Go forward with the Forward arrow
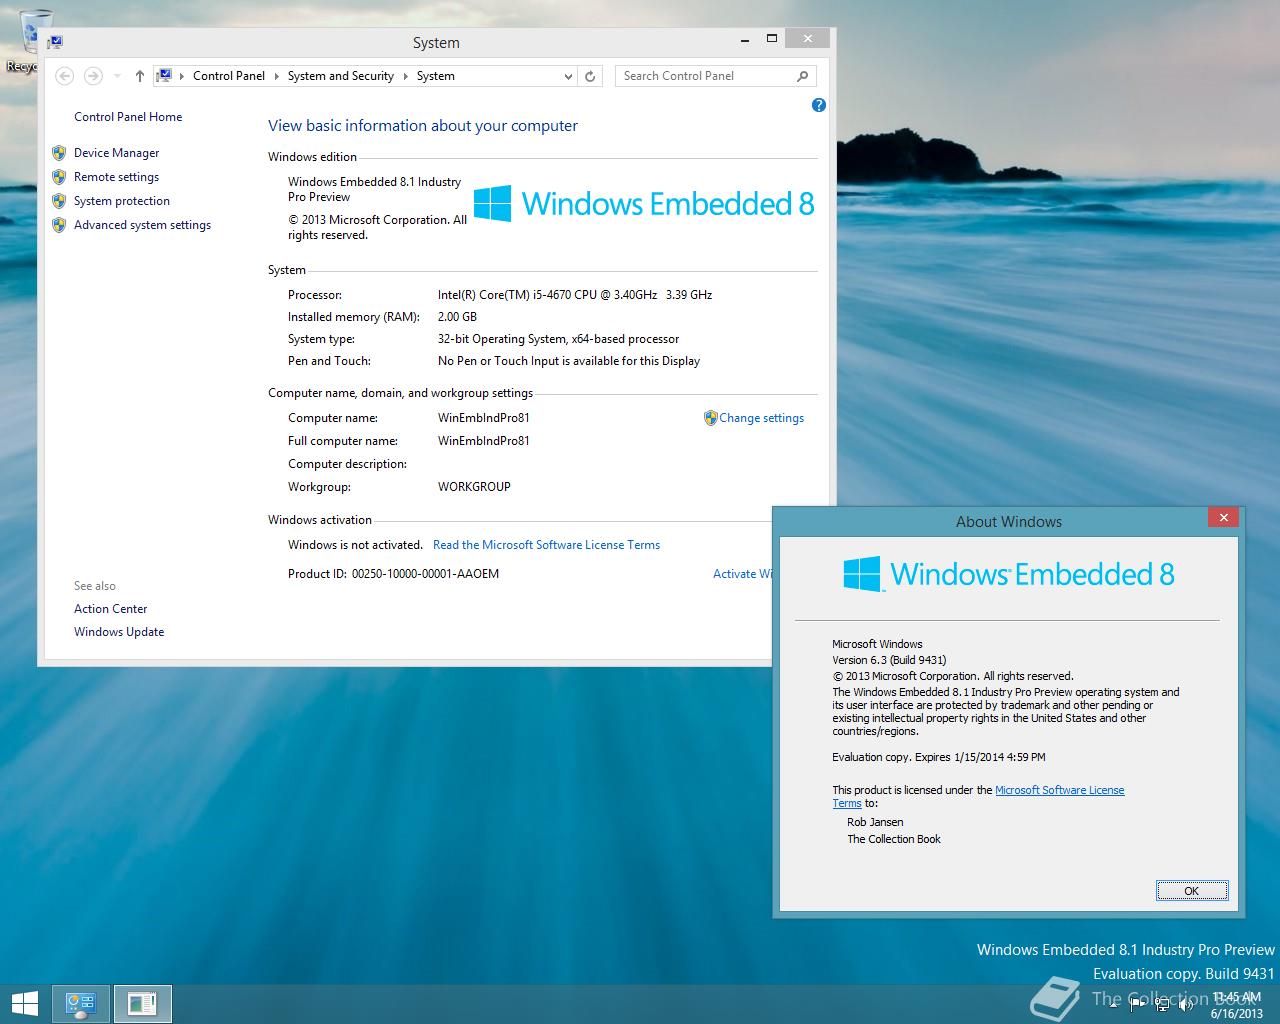 (x=93, y=76)
